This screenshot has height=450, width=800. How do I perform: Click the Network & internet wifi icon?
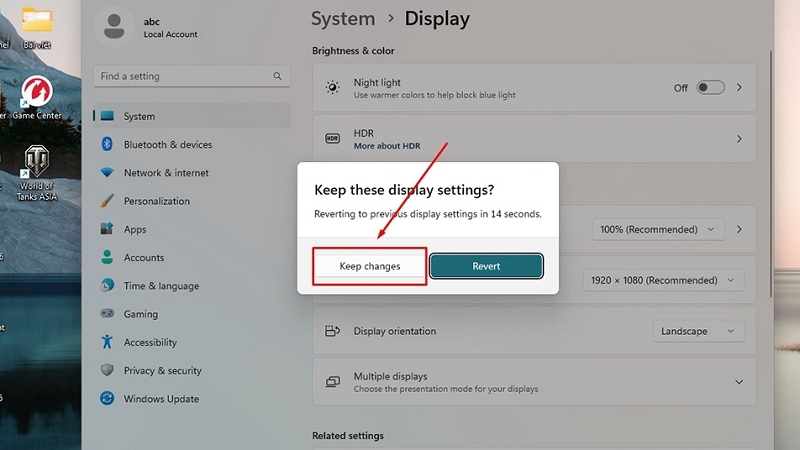pos(107,172)
